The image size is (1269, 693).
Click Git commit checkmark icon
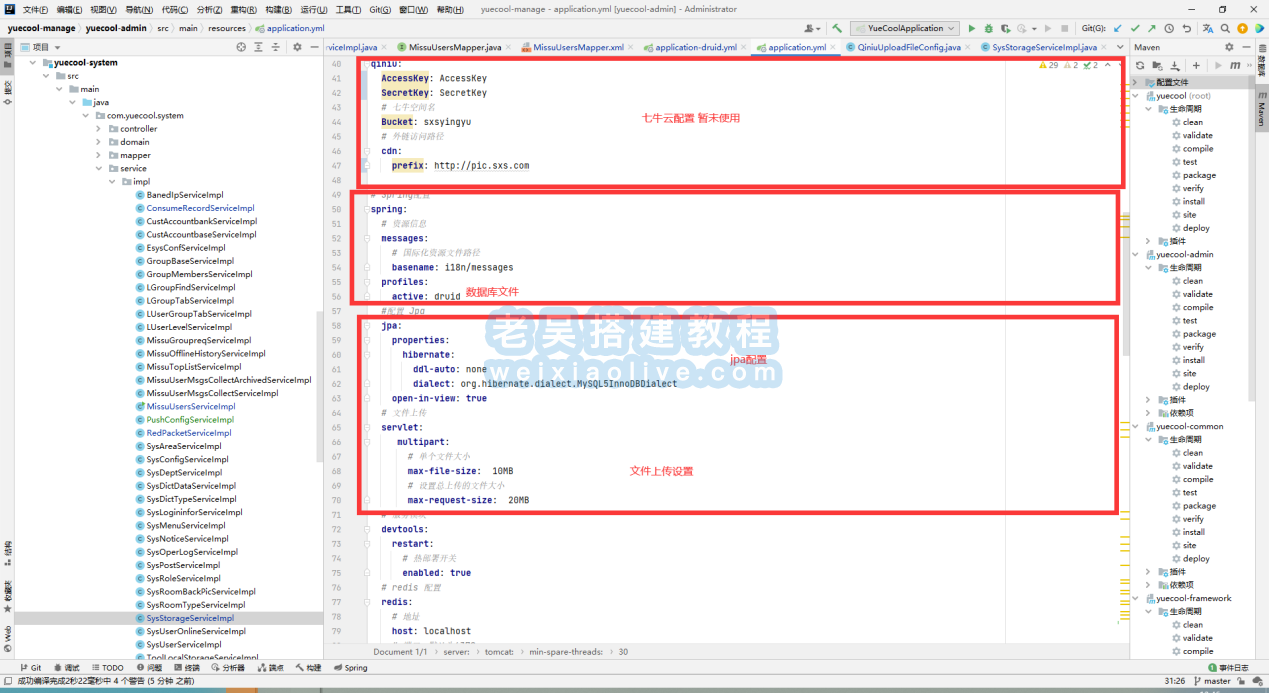pyautogui.click(x=1135, y=29)
